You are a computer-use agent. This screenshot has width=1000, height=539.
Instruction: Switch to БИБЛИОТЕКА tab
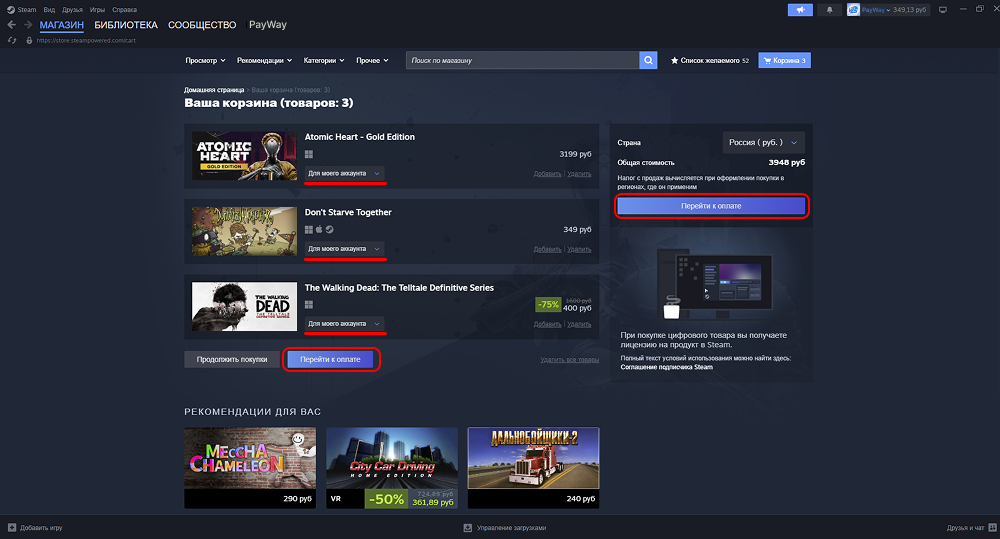(126, 25)
